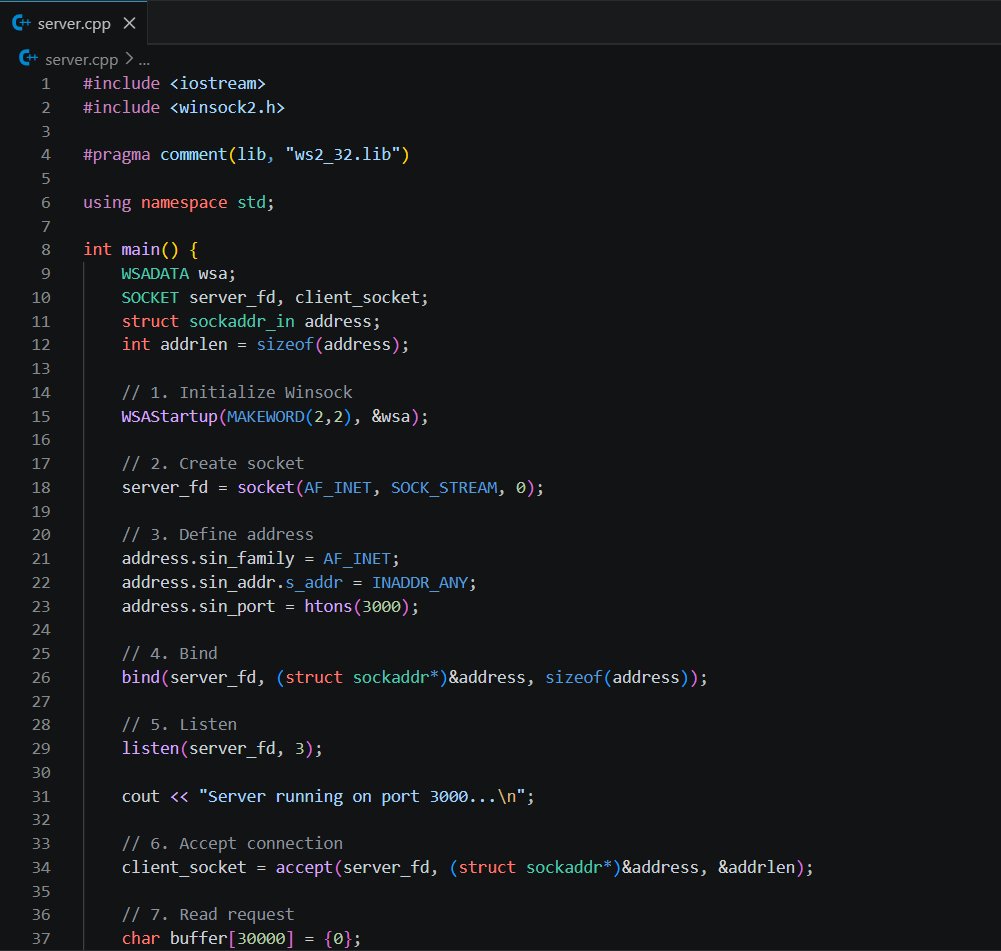Screen dimensions: 1001x951
Task: Close the server.cpp tab
Action: click(x=130, y=24)
